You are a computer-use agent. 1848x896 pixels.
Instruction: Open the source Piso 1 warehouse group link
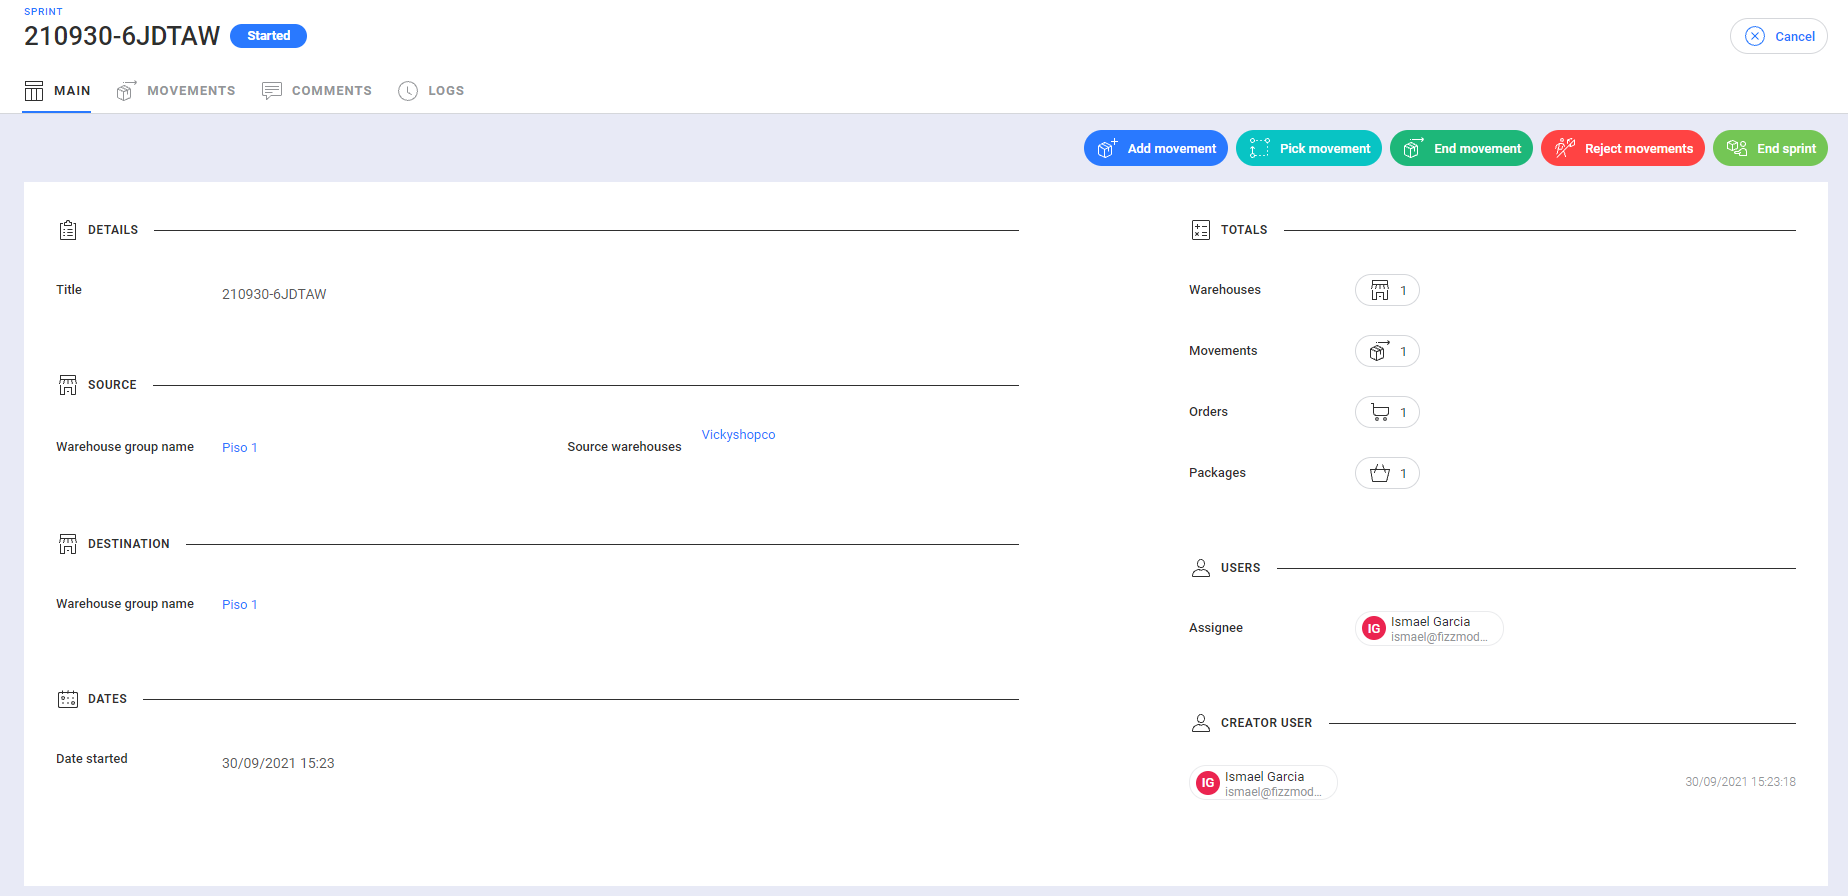pos(240,448)
